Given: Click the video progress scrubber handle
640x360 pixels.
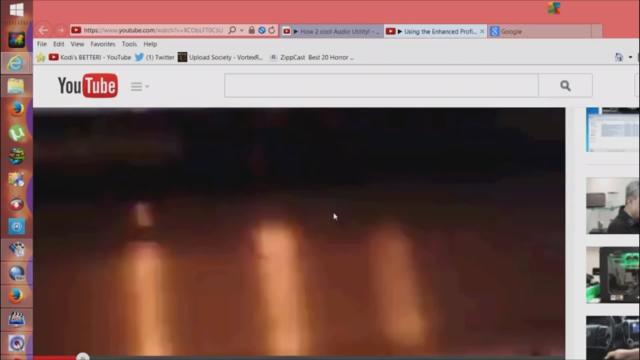Looking at the screenshot, I should tap(83, 357).
